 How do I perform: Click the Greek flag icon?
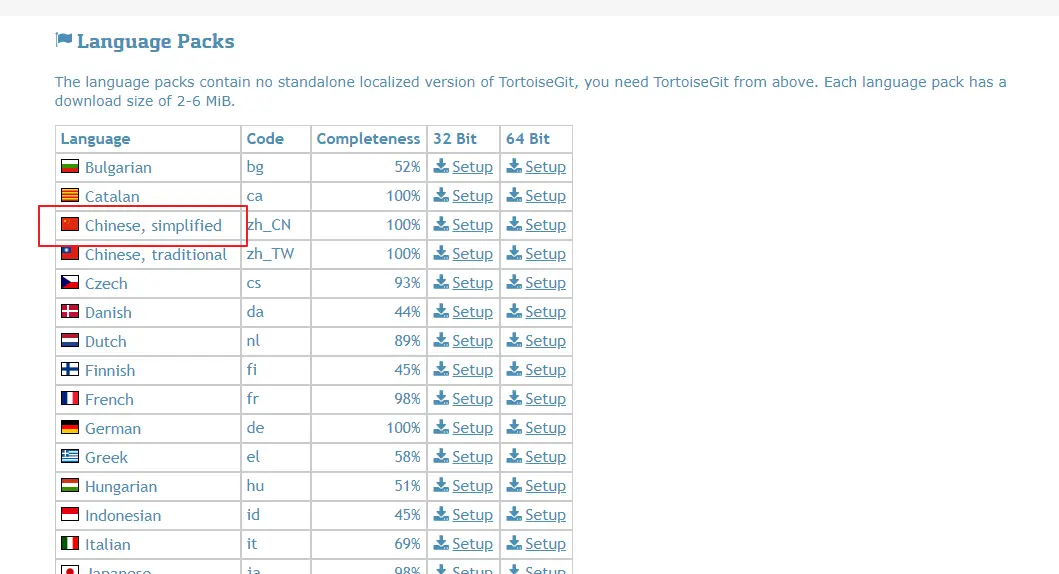(70, 456)
